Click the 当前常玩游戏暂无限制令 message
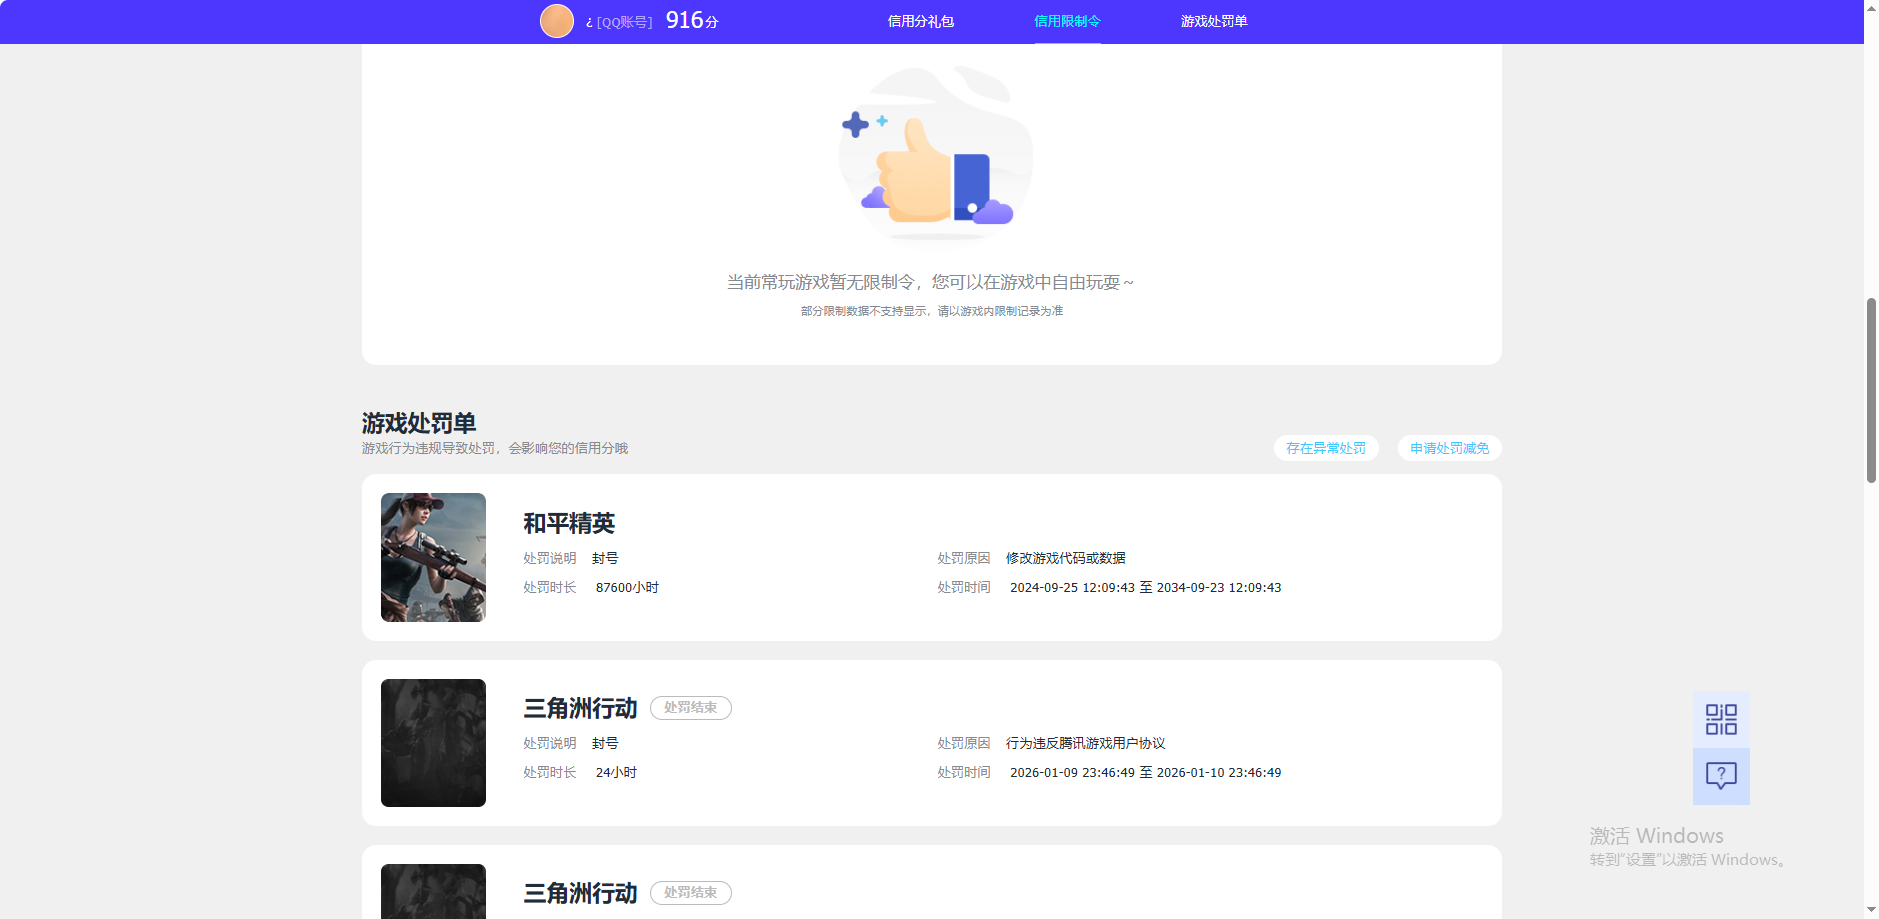This screenshot has height=919, width=1879. click(930, 283)
